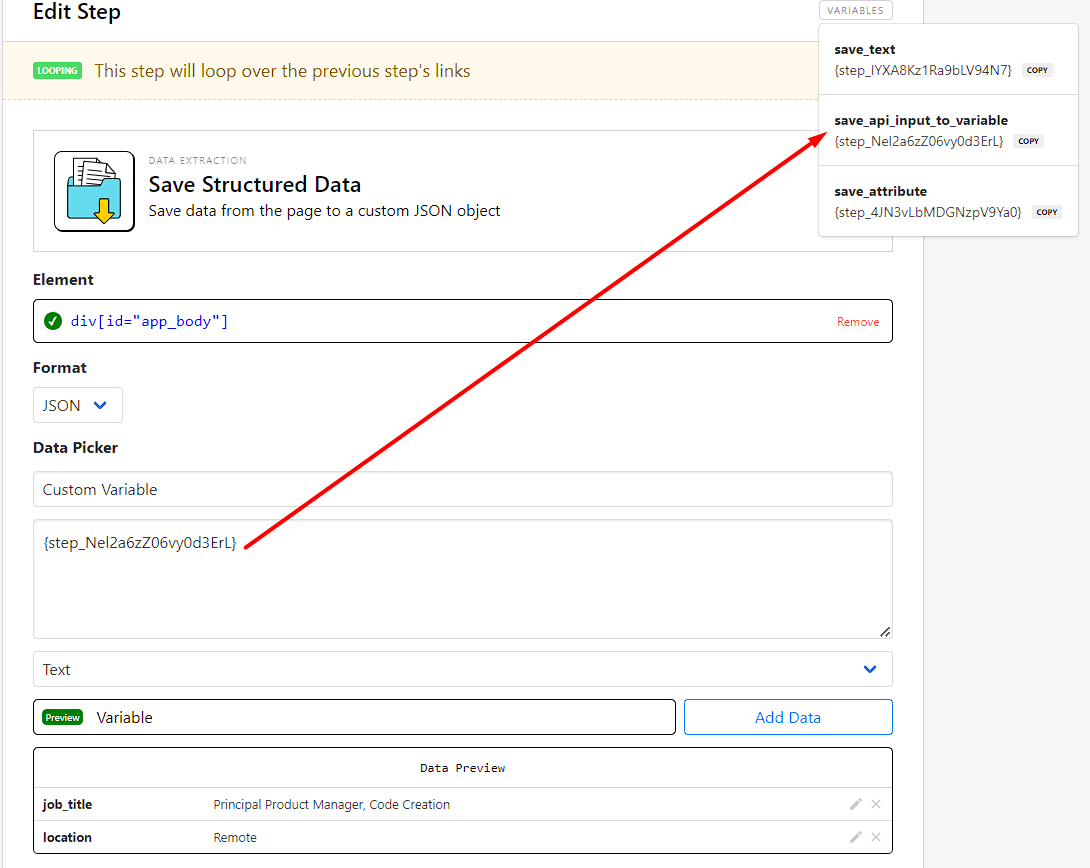
Task: Edit the job_title row with pencil icon
Action: click(x=856, y=804)
